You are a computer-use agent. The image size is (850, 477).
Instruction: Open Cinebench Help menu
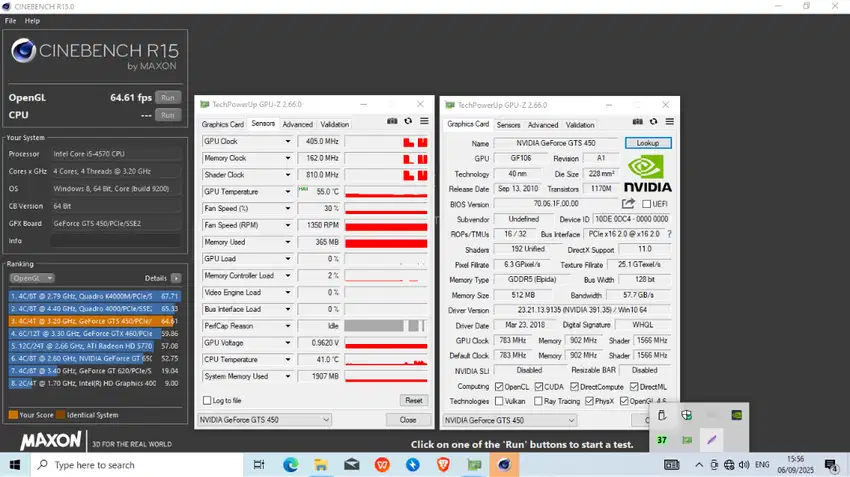32,21
